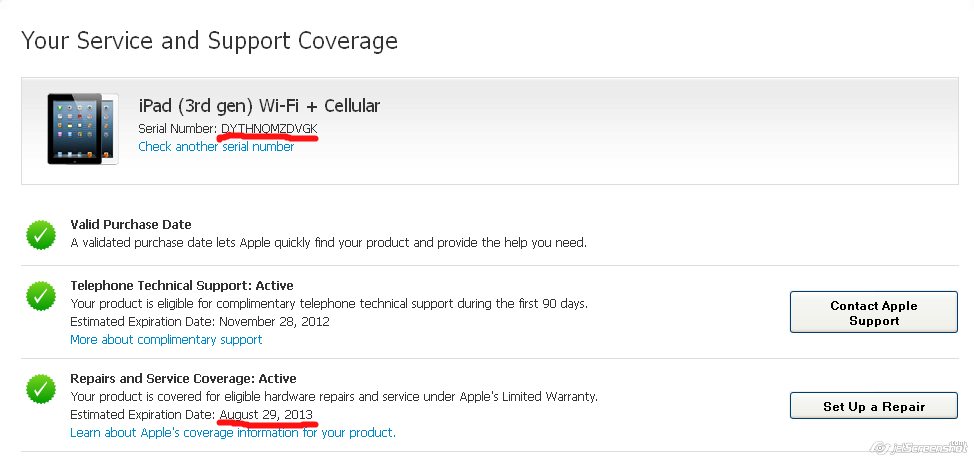Click the Valid Purchase Date heading

click(130, 224)
